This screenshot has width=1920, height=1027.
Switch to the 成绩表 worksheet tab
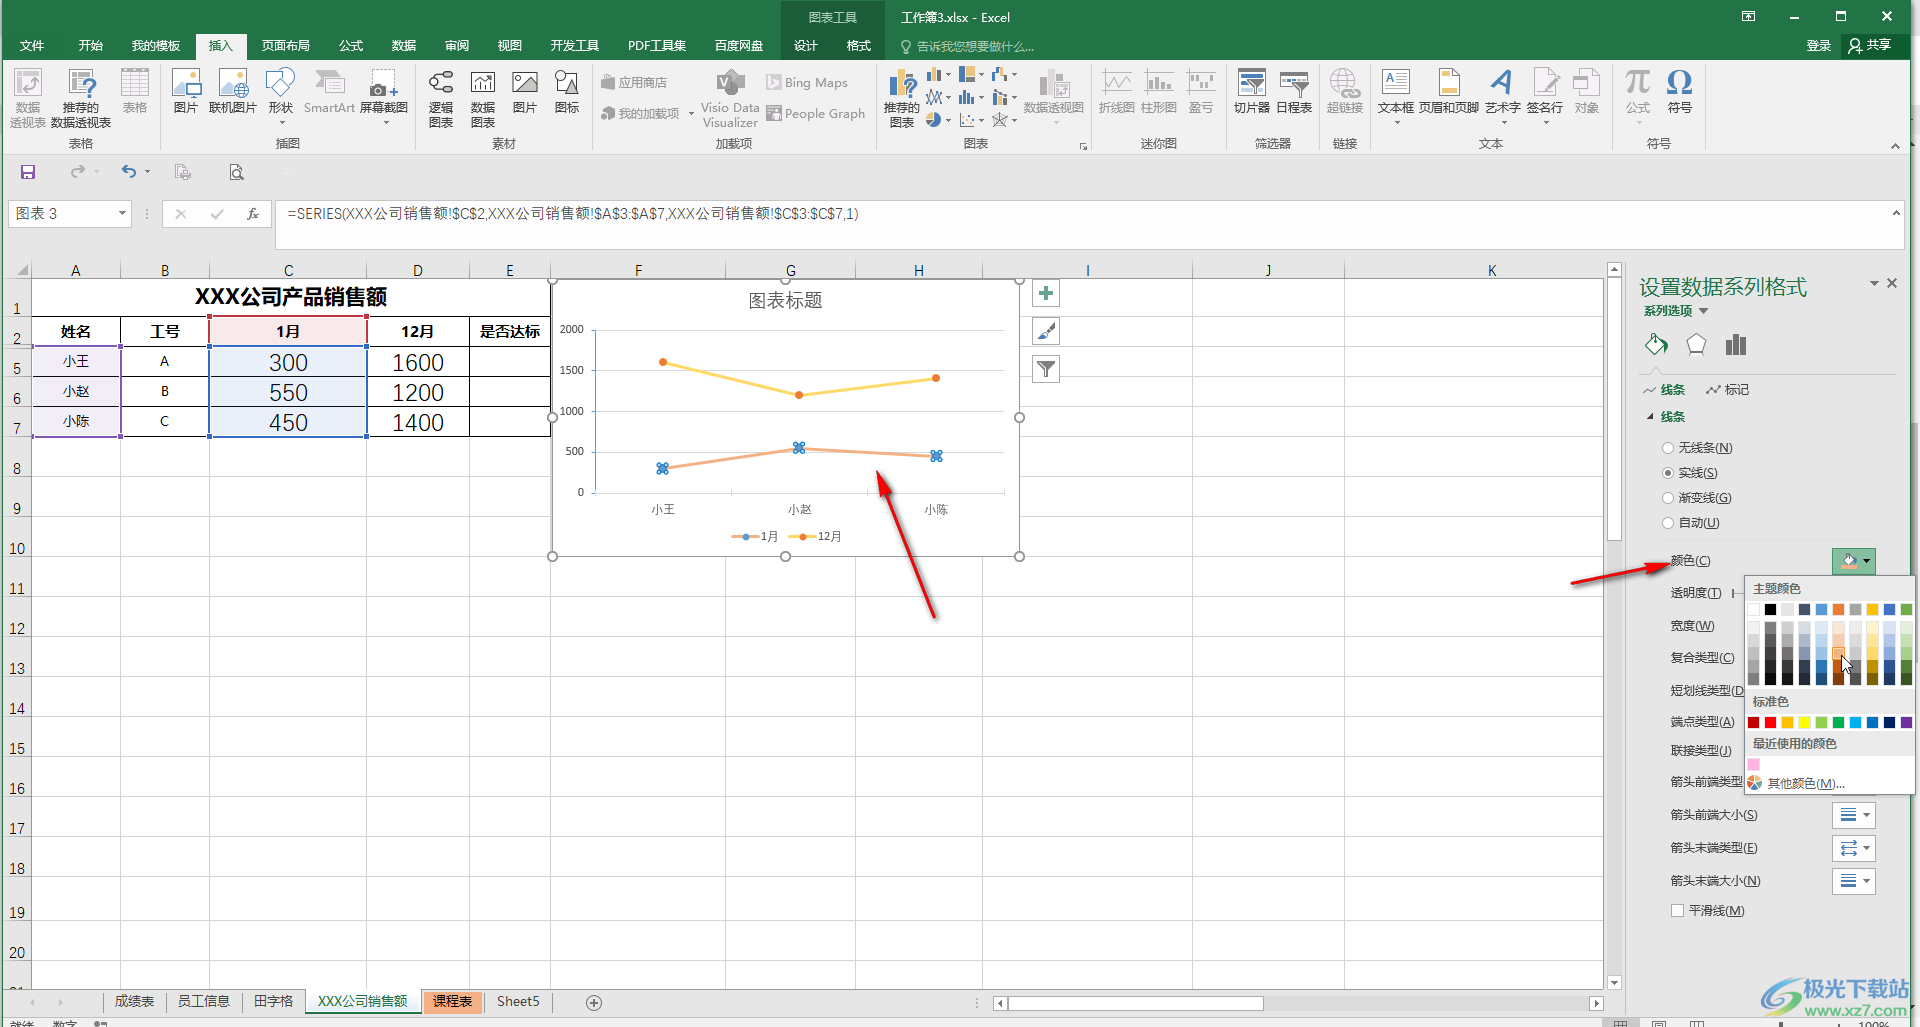pyautogui.click(x=134, y=1002)
